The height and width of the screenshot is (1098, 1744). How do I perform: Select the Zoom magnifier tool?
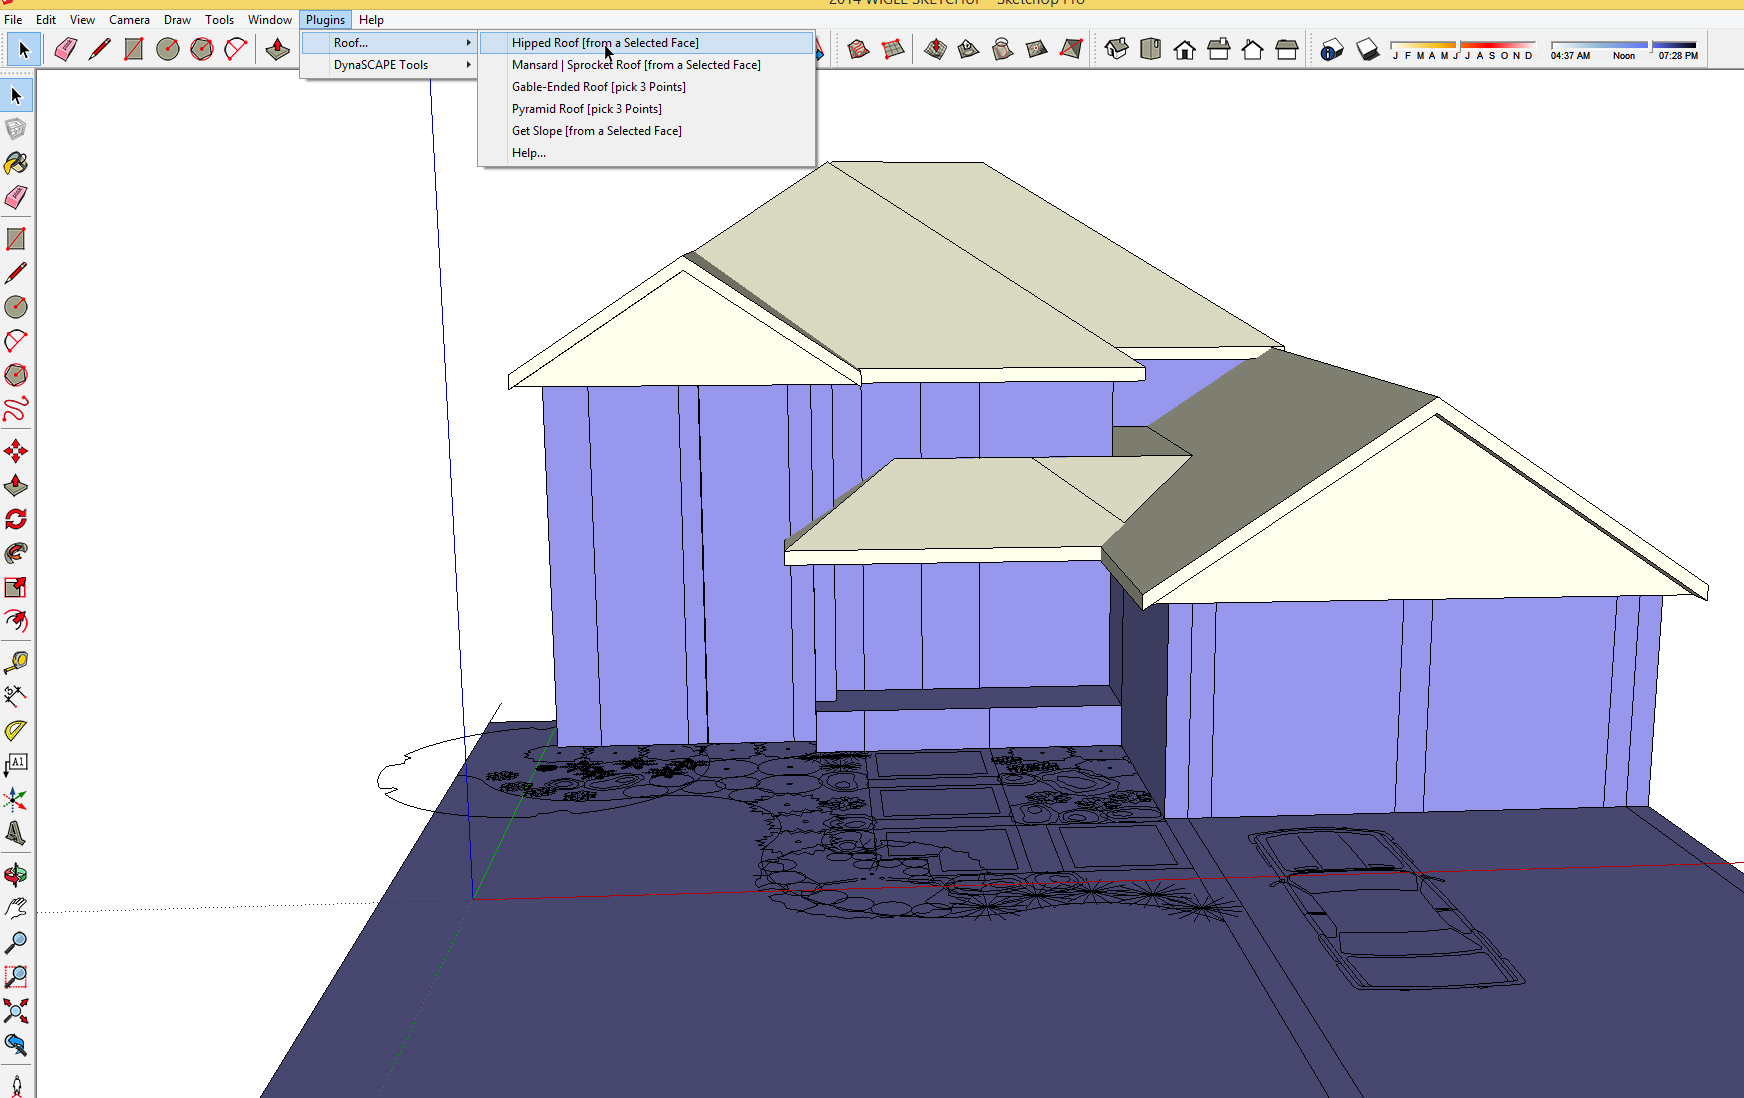(x=16, y=943)
